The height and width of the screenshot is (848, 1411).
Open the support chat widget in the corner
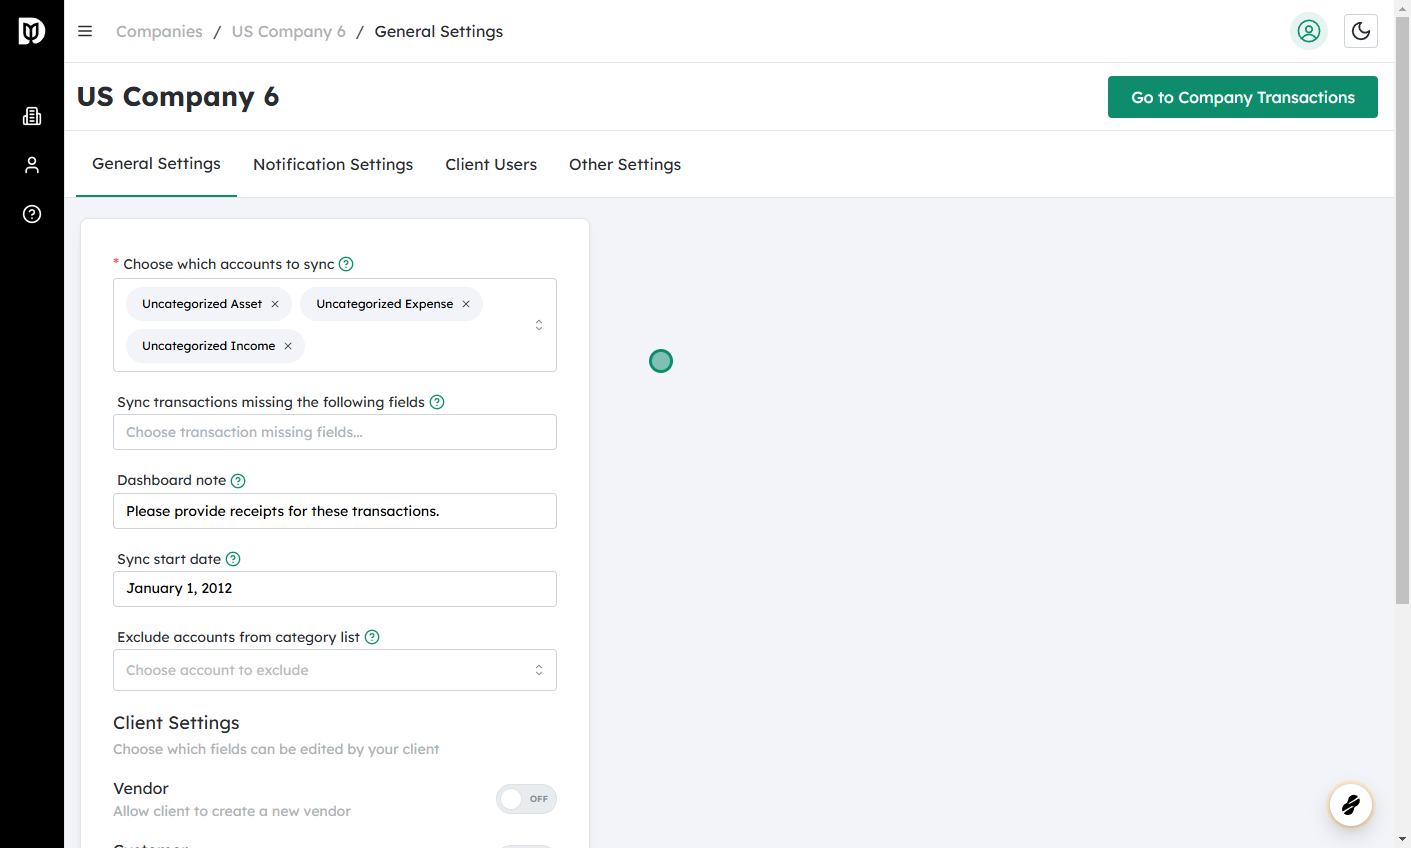tap(1350, 804)
